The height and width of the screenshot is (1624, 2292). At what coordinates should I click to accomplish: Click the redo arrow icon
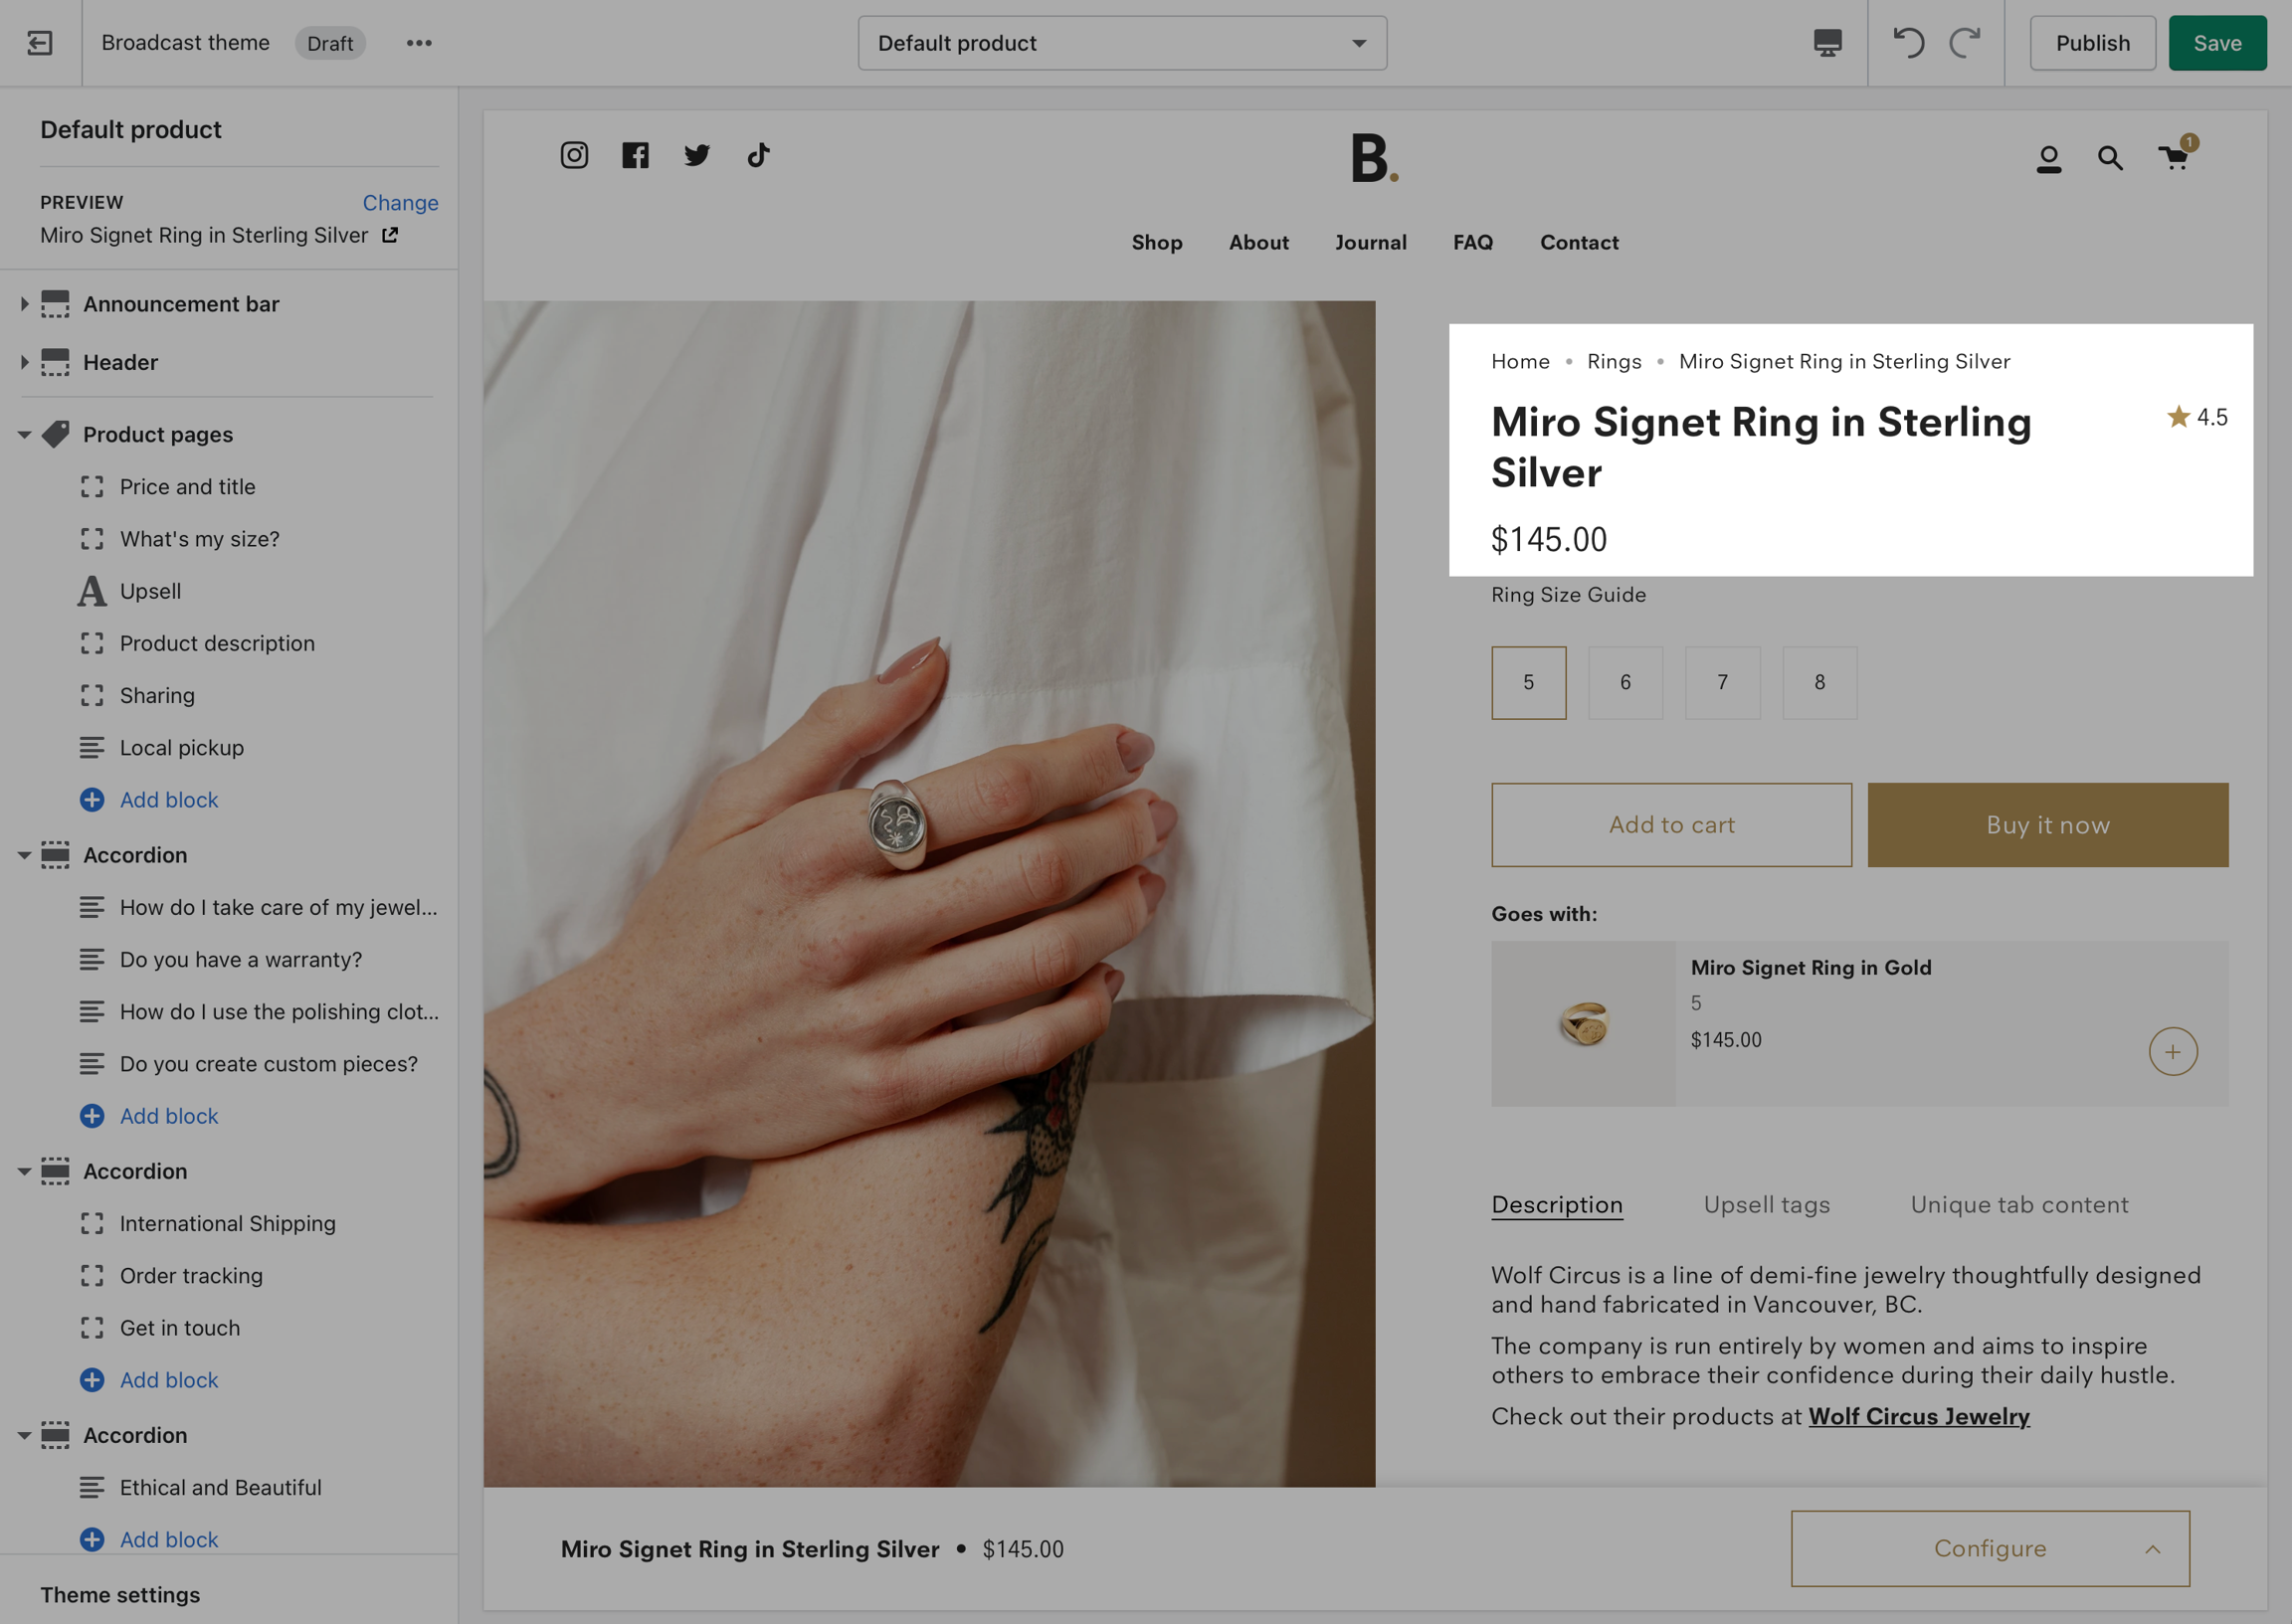point(1965,43)
